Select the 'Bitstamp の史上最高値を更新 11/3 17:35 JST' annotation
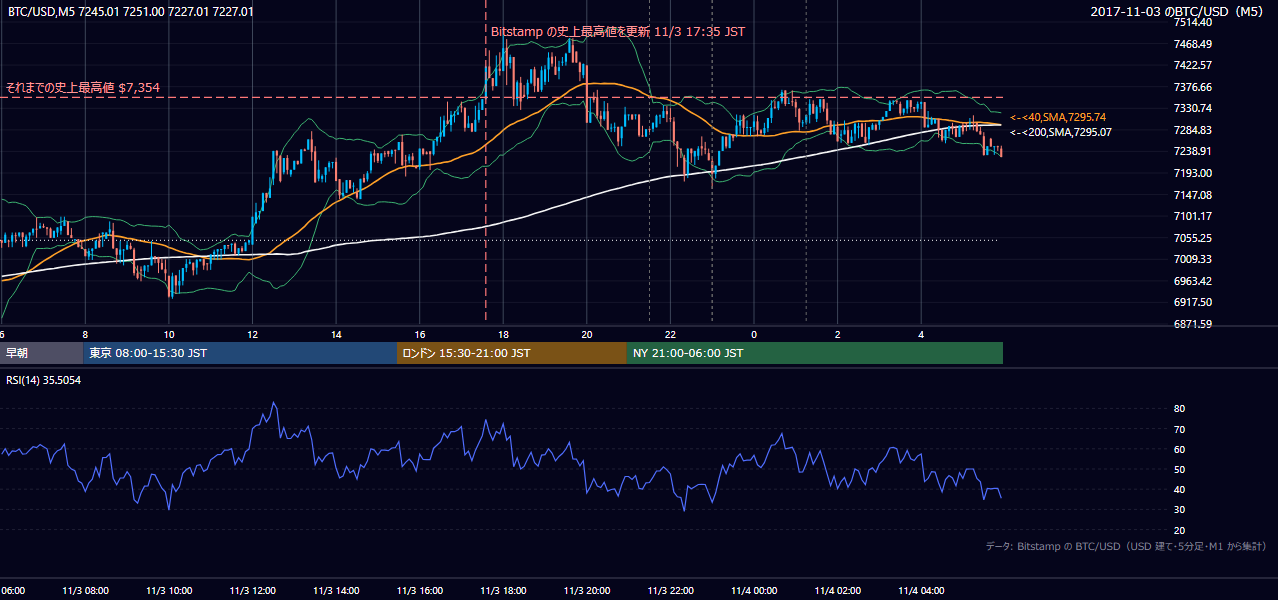Image resolution: width=1278 pixels, height=600 pixels. [x=618, y=32]
